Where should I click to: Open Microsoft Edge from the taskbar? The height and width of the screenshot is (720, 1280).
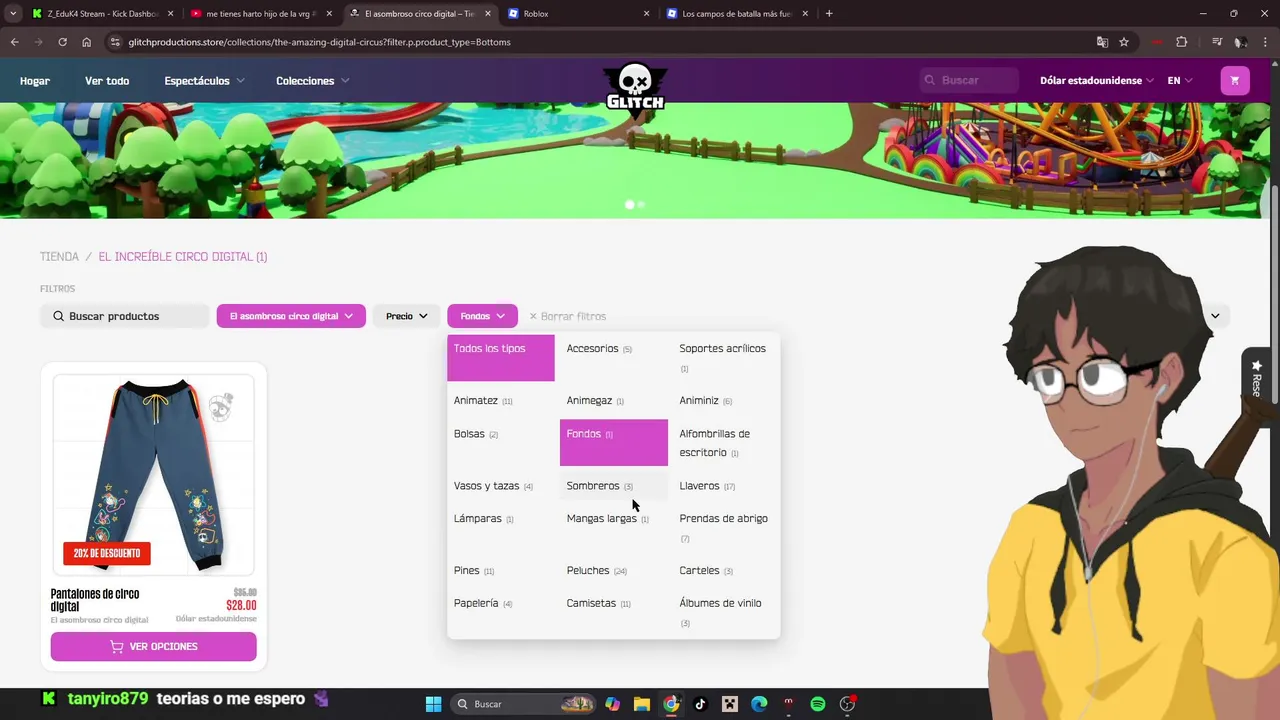click(x=759, y=704)
